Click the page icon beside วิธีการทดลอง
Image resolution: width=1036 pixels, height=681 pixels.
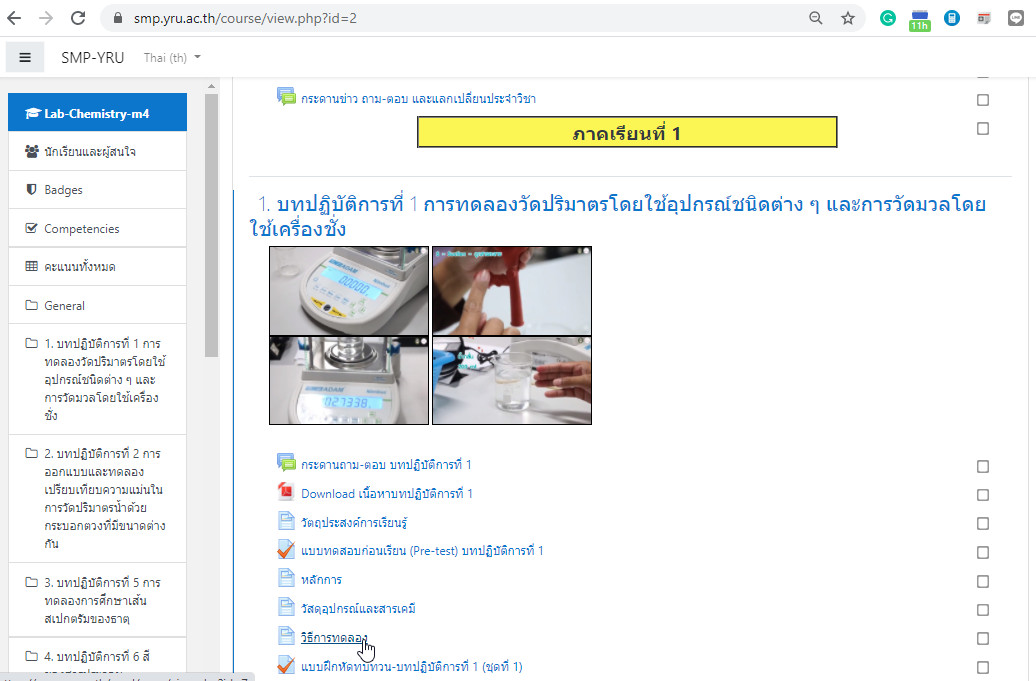click(286, 636)
